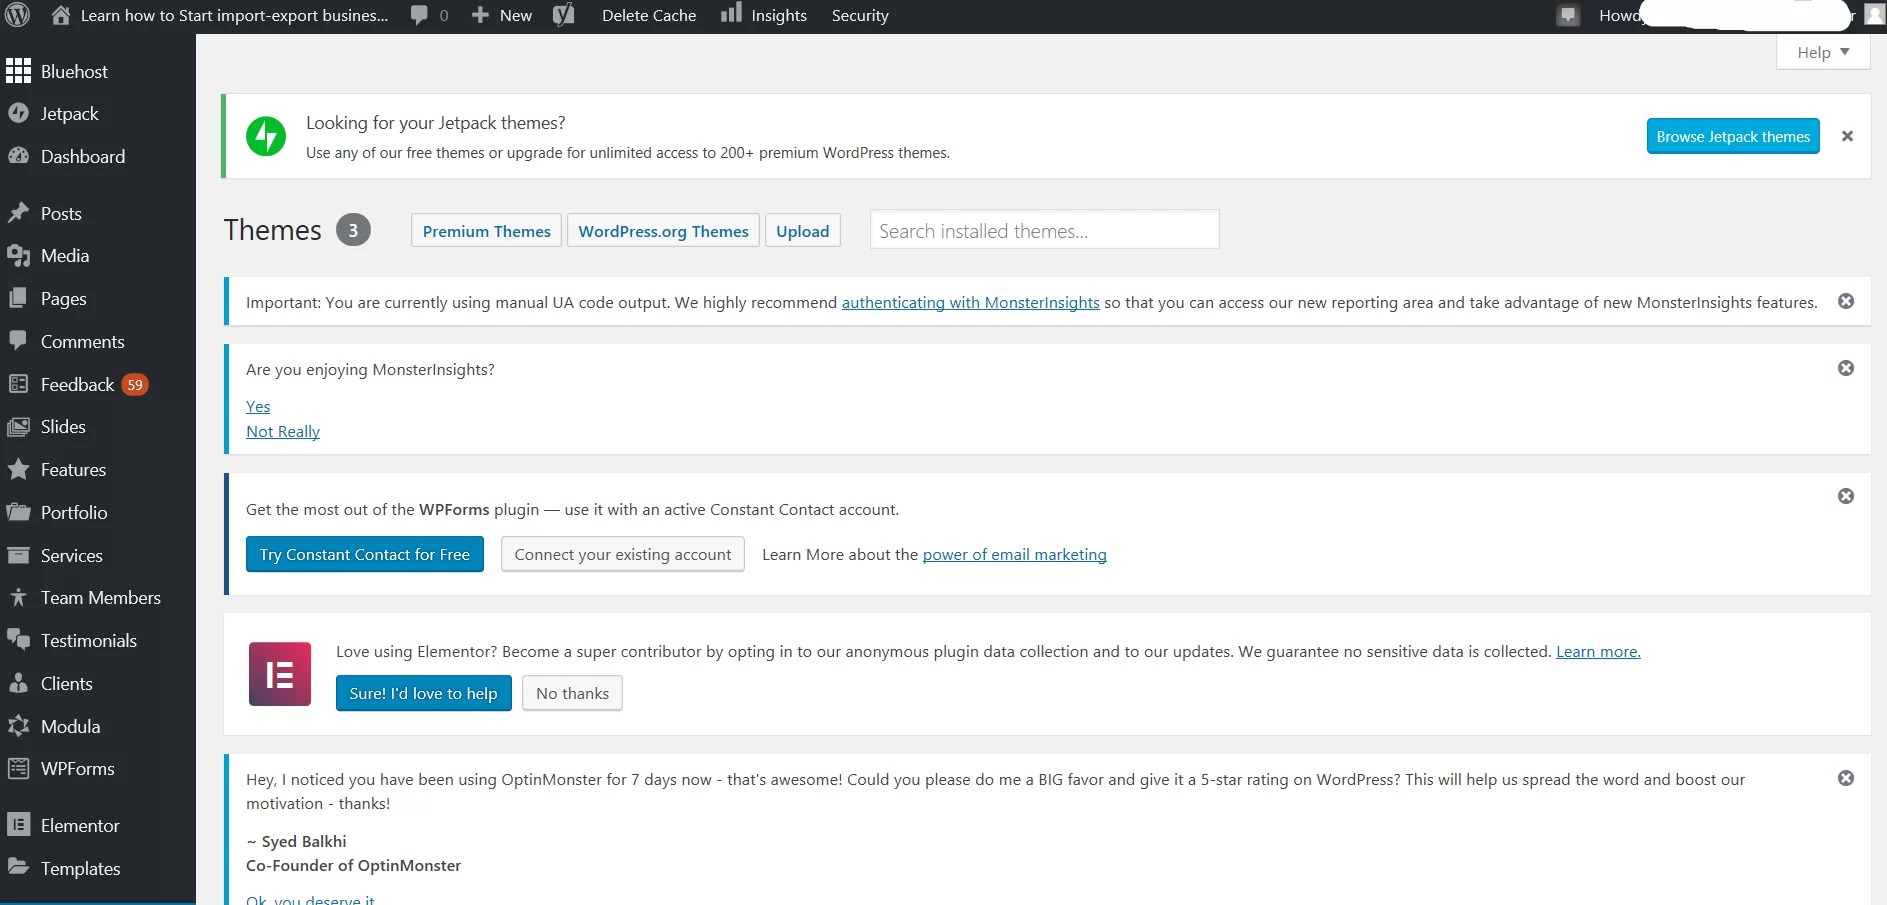Click the WPForms sidebar icon

18,768
